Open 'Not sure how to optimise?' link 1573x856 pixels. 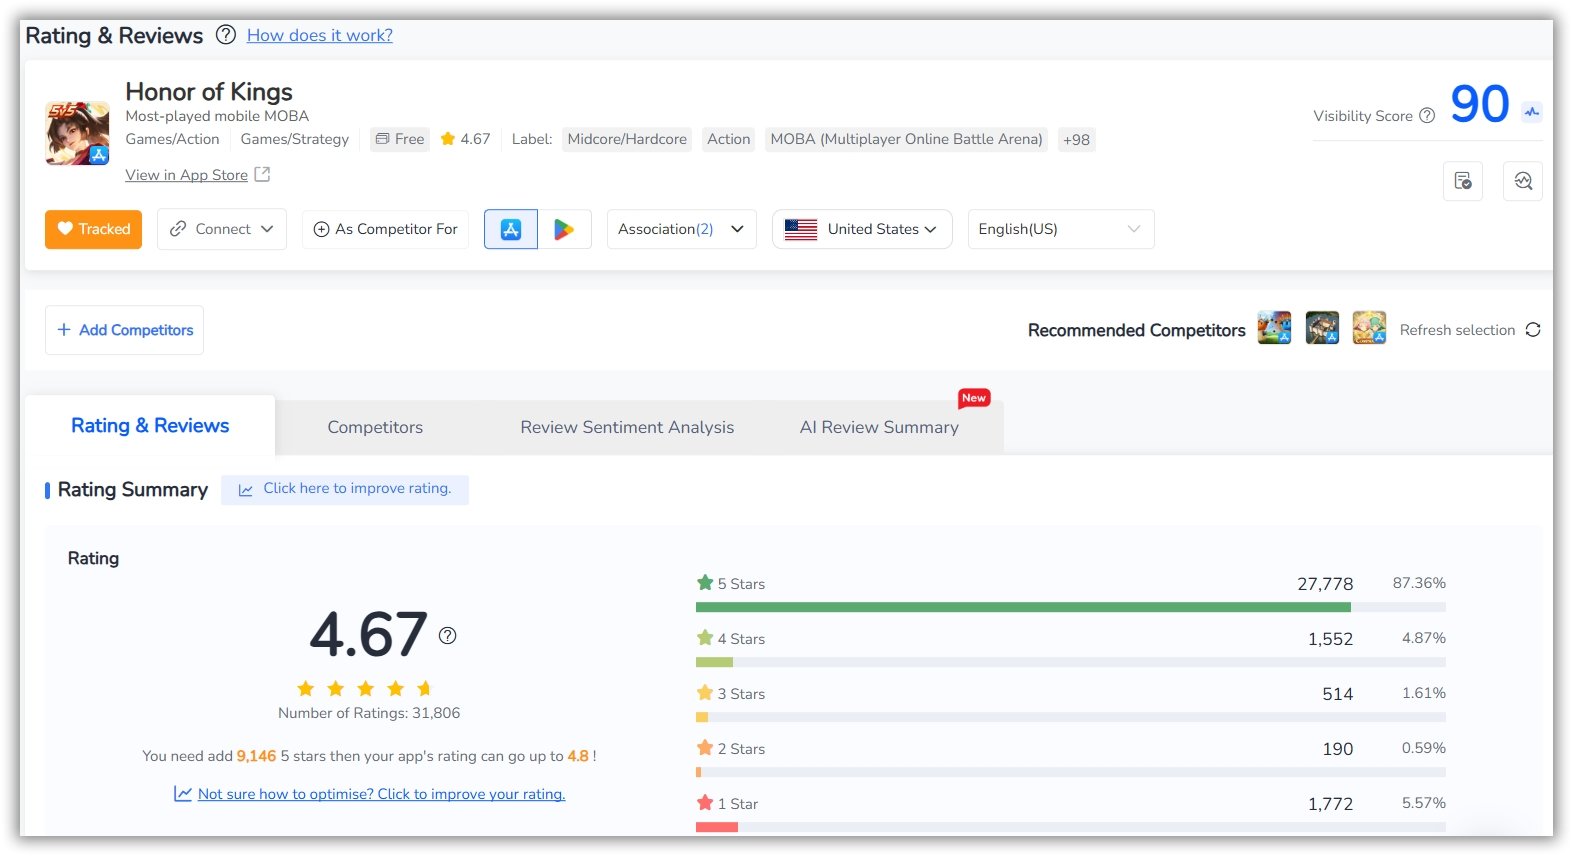click(382, 794)
